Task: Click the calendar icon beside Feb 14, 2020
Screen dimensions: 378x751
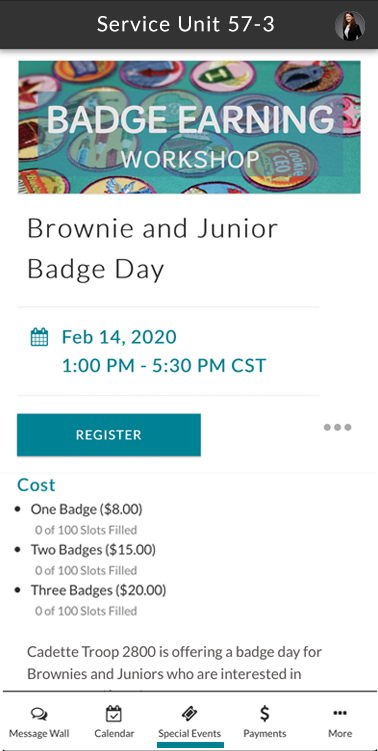Action: (39, 337)
